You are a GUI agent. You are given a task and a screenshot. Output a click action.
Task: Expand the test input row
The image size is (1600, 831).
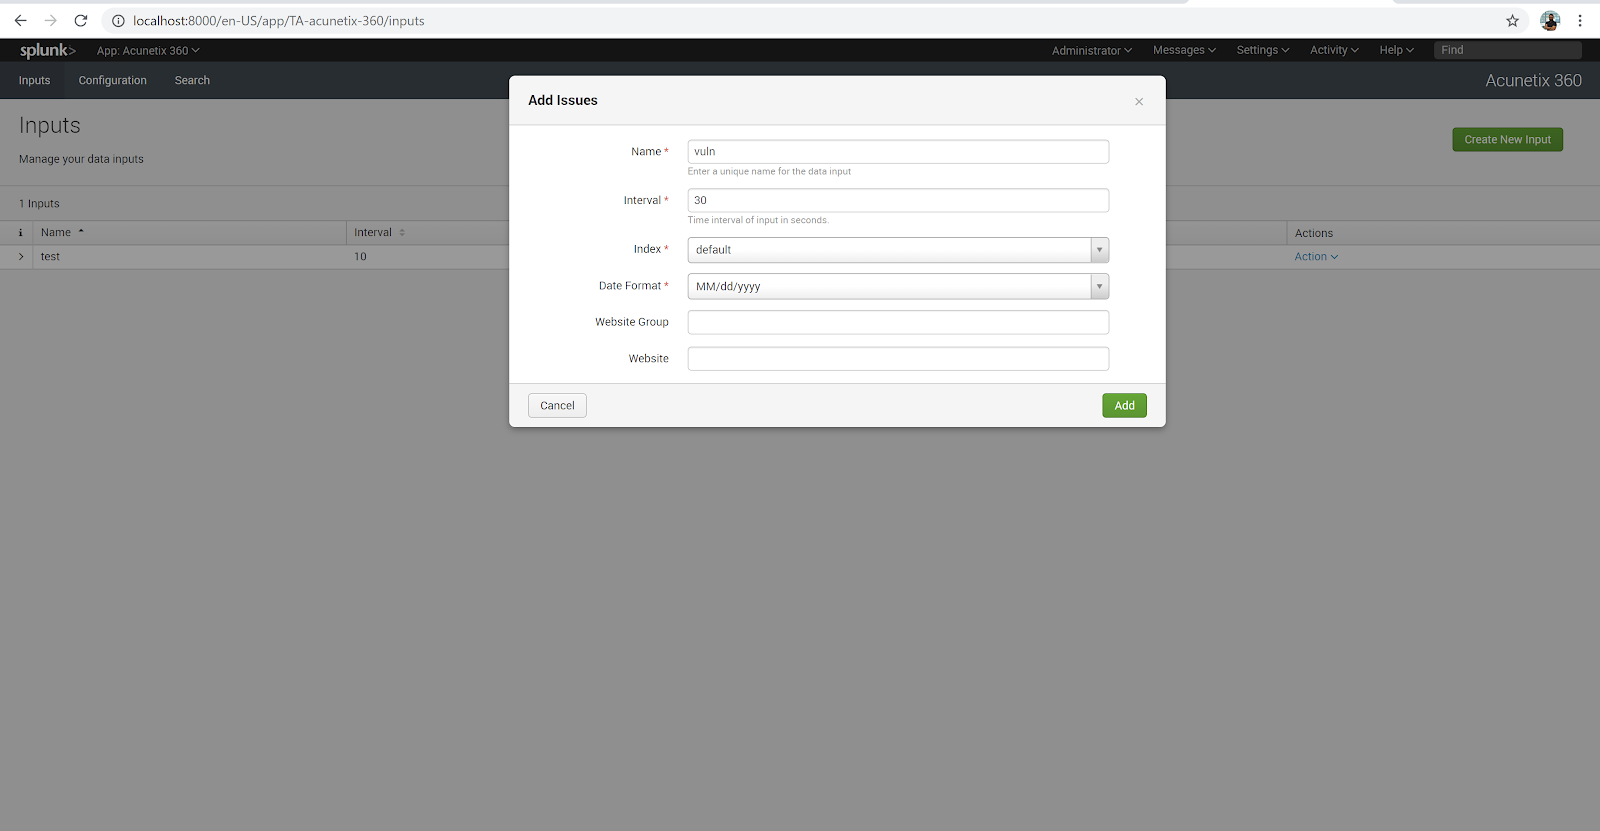pos(20,257)
